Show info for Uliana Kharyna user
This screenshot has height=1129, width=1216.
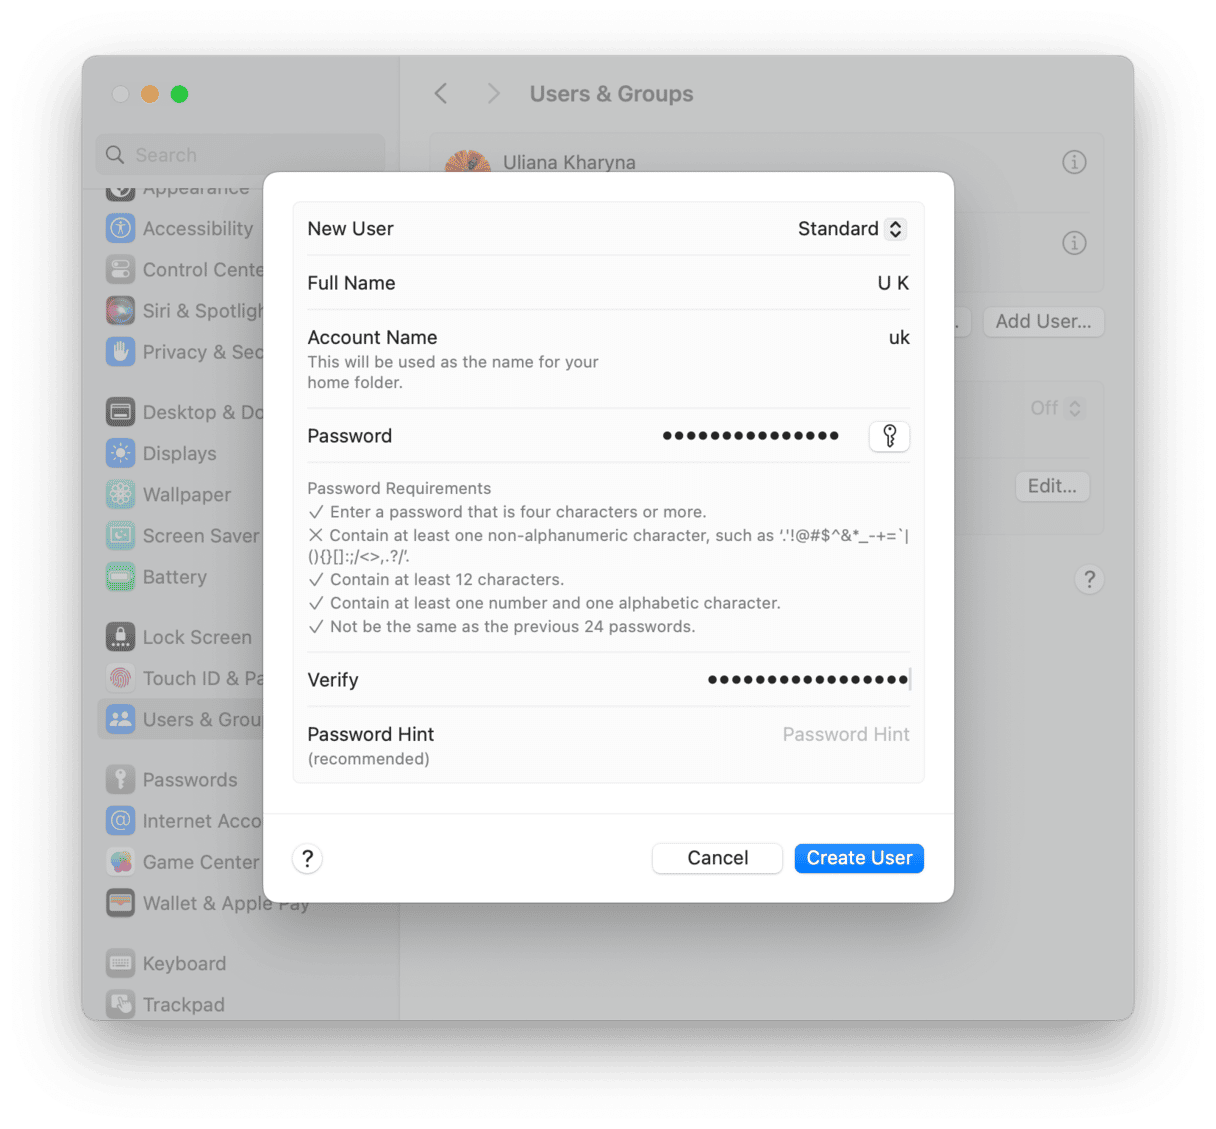click(x=1074, y=162)
